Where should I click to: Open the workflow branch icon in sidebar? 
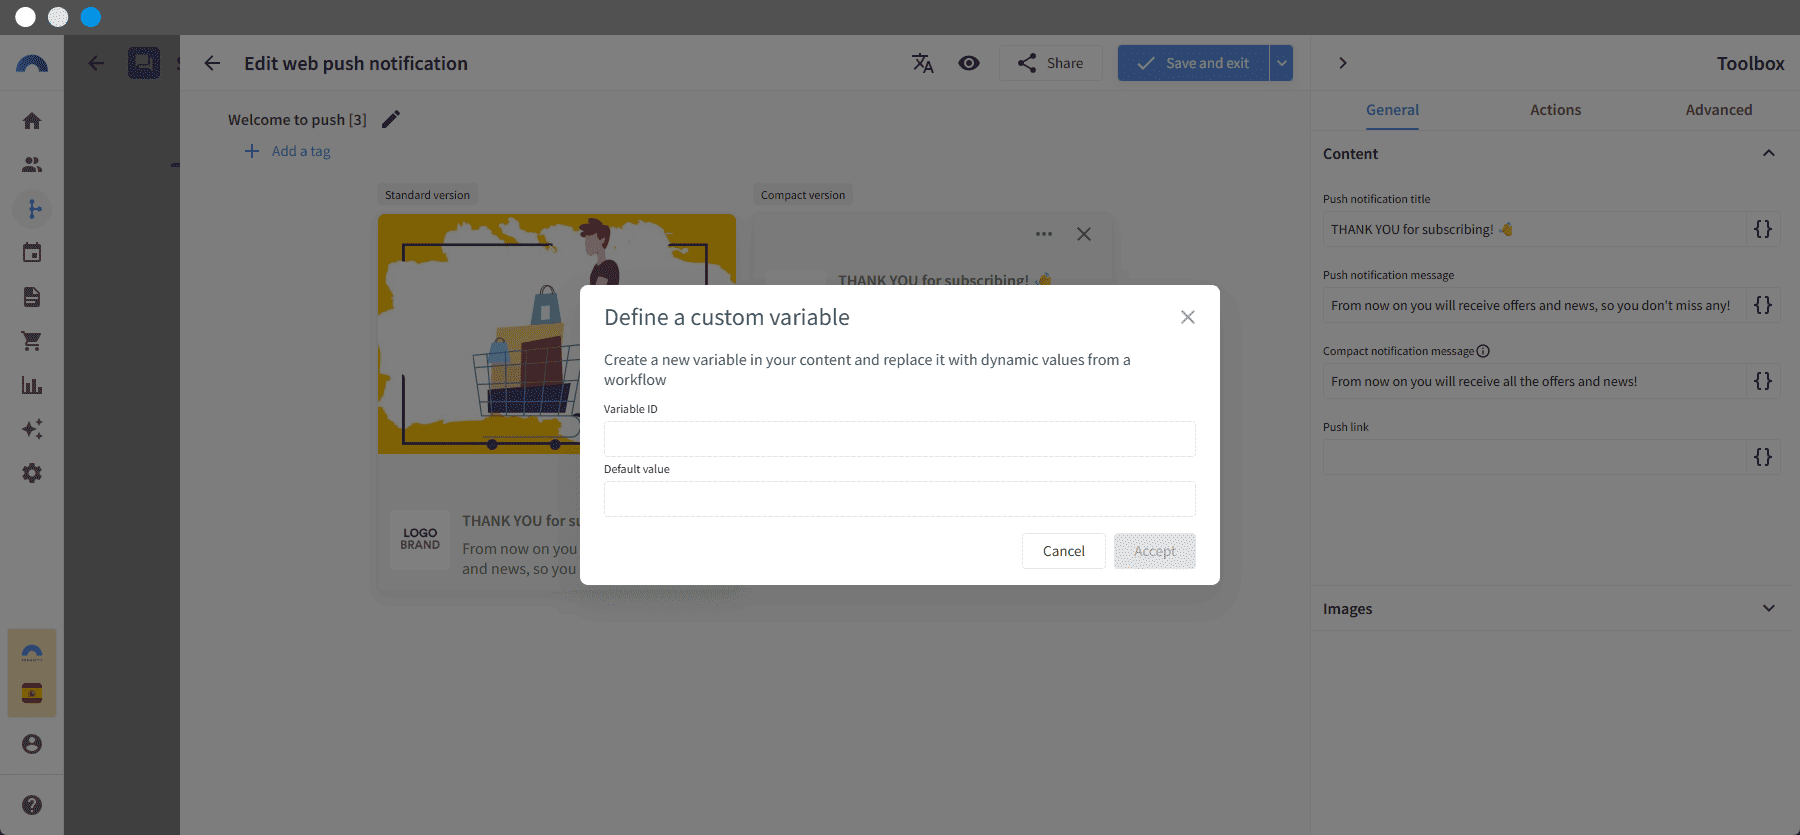pyautogui.click(x=32, y=209)
